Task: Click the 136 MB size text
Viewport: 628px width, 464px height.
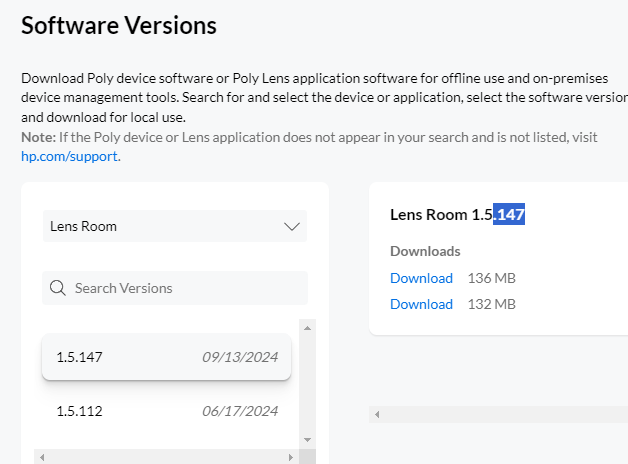Action: [491, 278]
